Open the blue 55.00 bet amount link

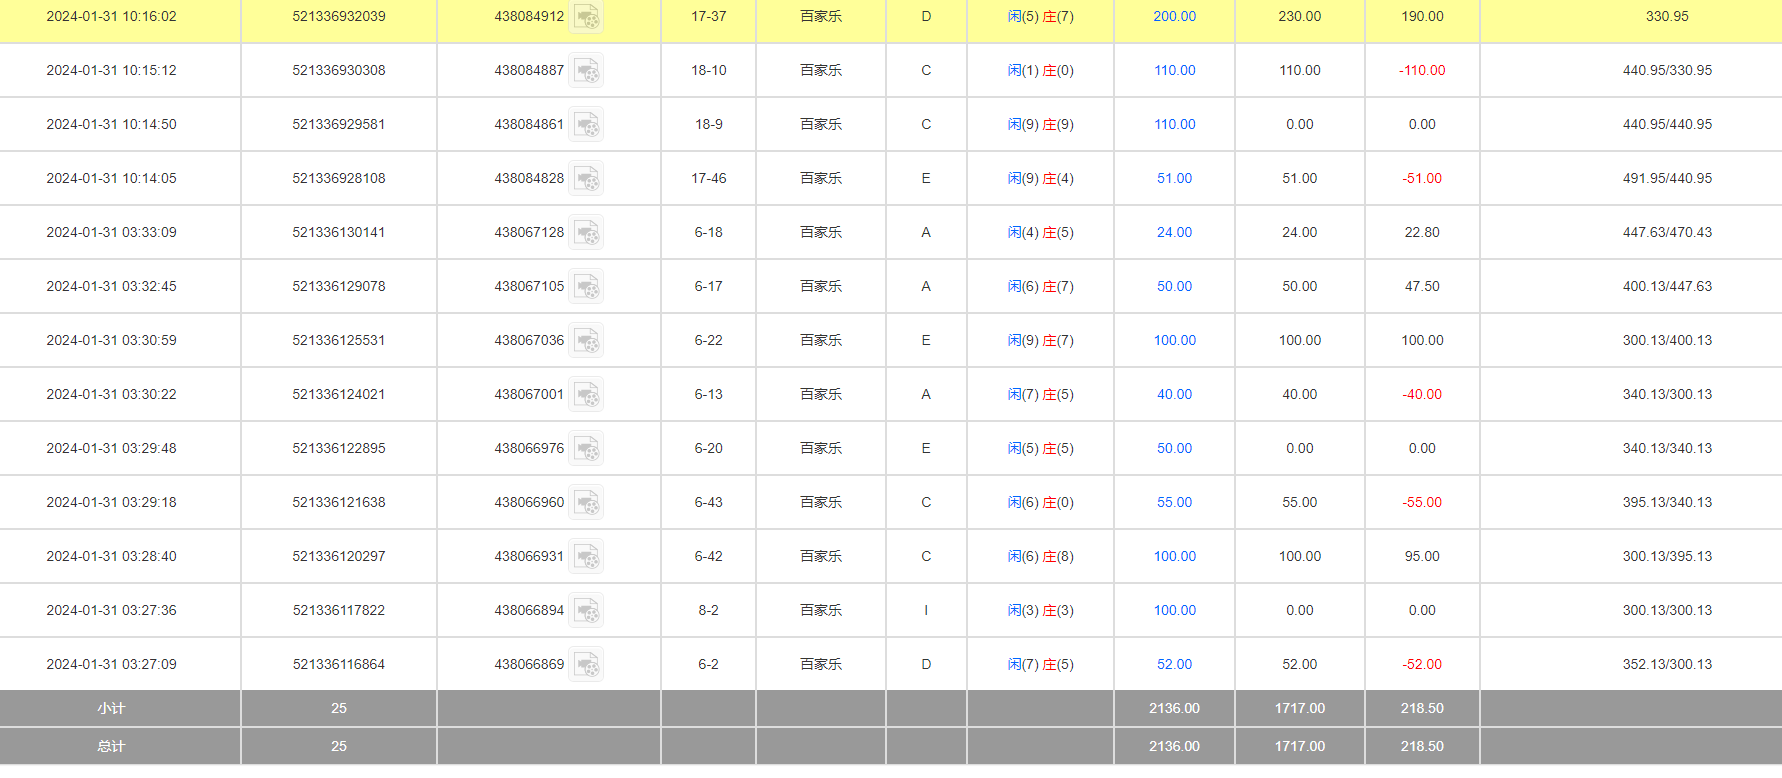[1174, 503]
